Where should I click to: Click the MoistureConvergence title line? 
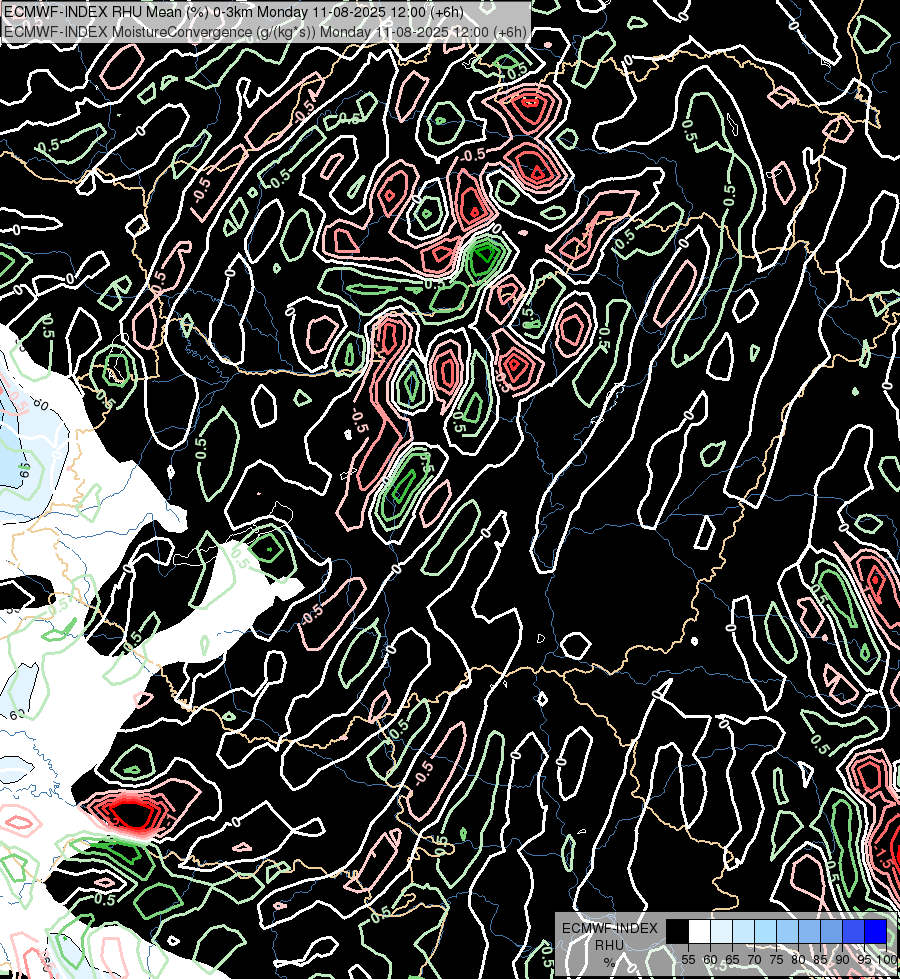(265, 31)
